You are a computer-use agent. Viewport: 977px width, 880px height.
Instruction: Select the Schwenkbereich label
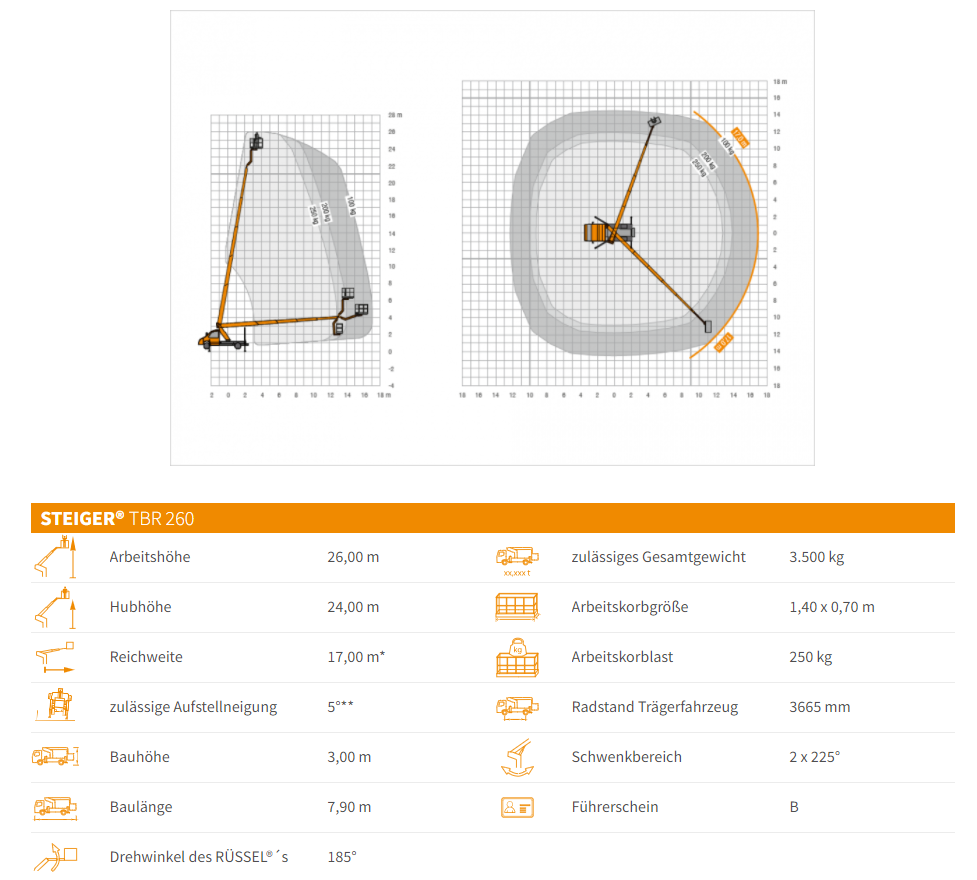(x=627, y=757)
